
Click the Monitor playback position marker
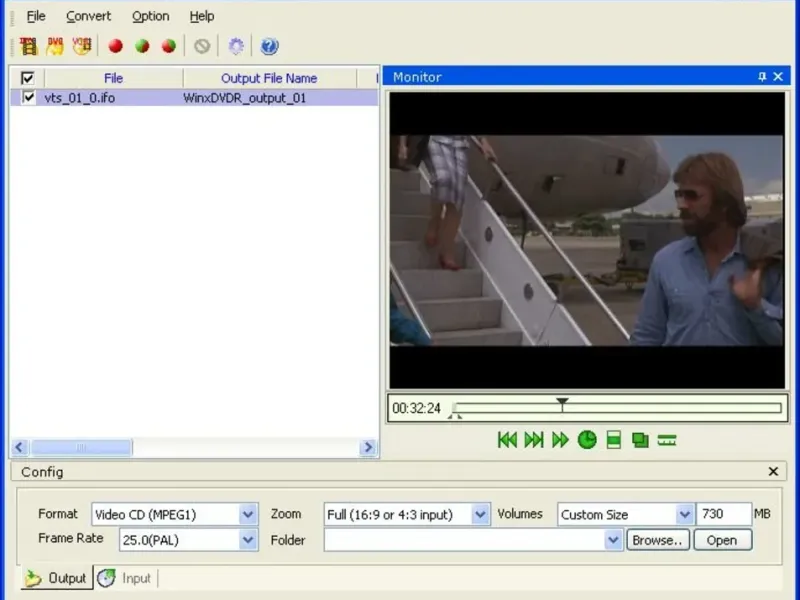(562, 404)
